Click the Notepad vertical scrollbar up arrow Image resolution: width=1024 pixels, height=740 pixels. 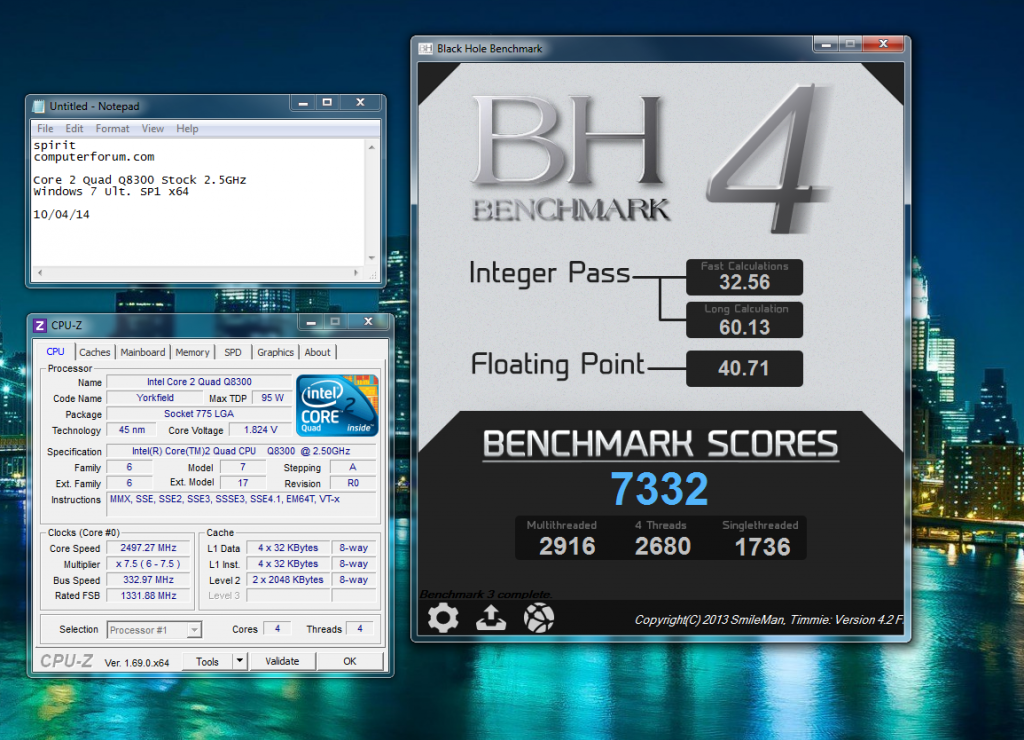coord(372,147)
